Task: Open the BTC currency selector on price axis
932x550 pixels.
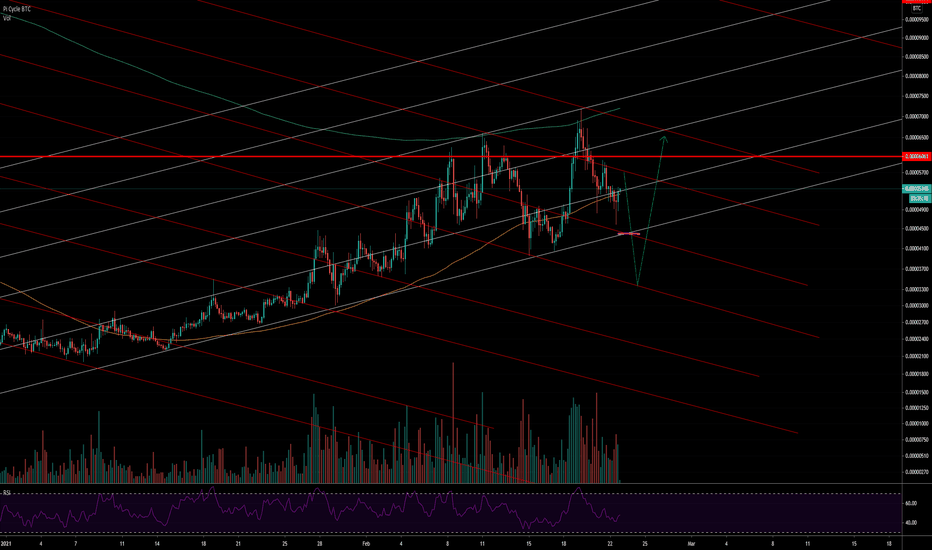Action: click(x=916, y=9)
